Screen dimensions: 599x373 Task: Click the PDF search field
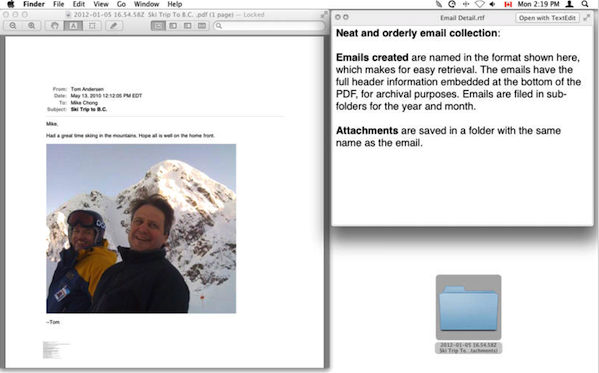tap(269, 26)
